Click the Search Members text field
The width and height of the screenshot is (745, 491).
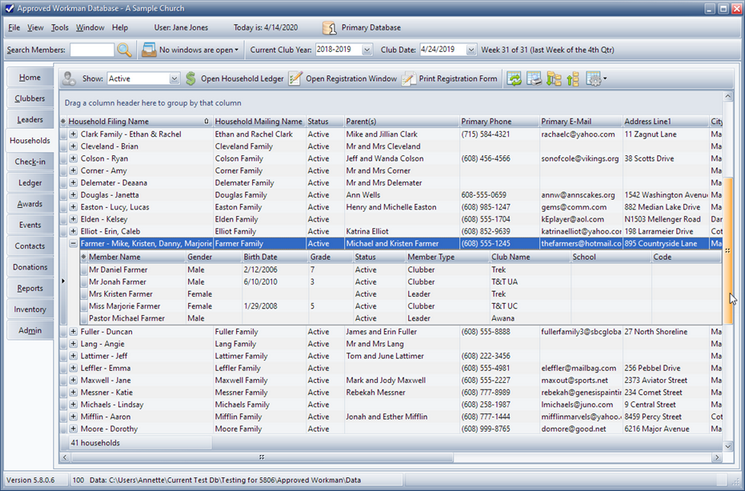point(91,49)
